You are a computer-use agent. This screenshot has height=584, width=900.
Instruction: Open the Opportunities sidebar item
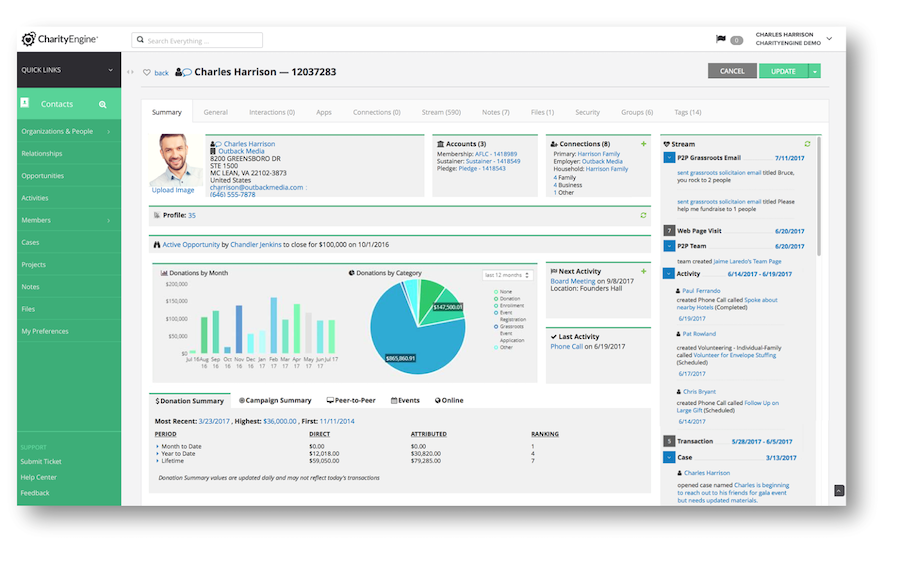69,176
